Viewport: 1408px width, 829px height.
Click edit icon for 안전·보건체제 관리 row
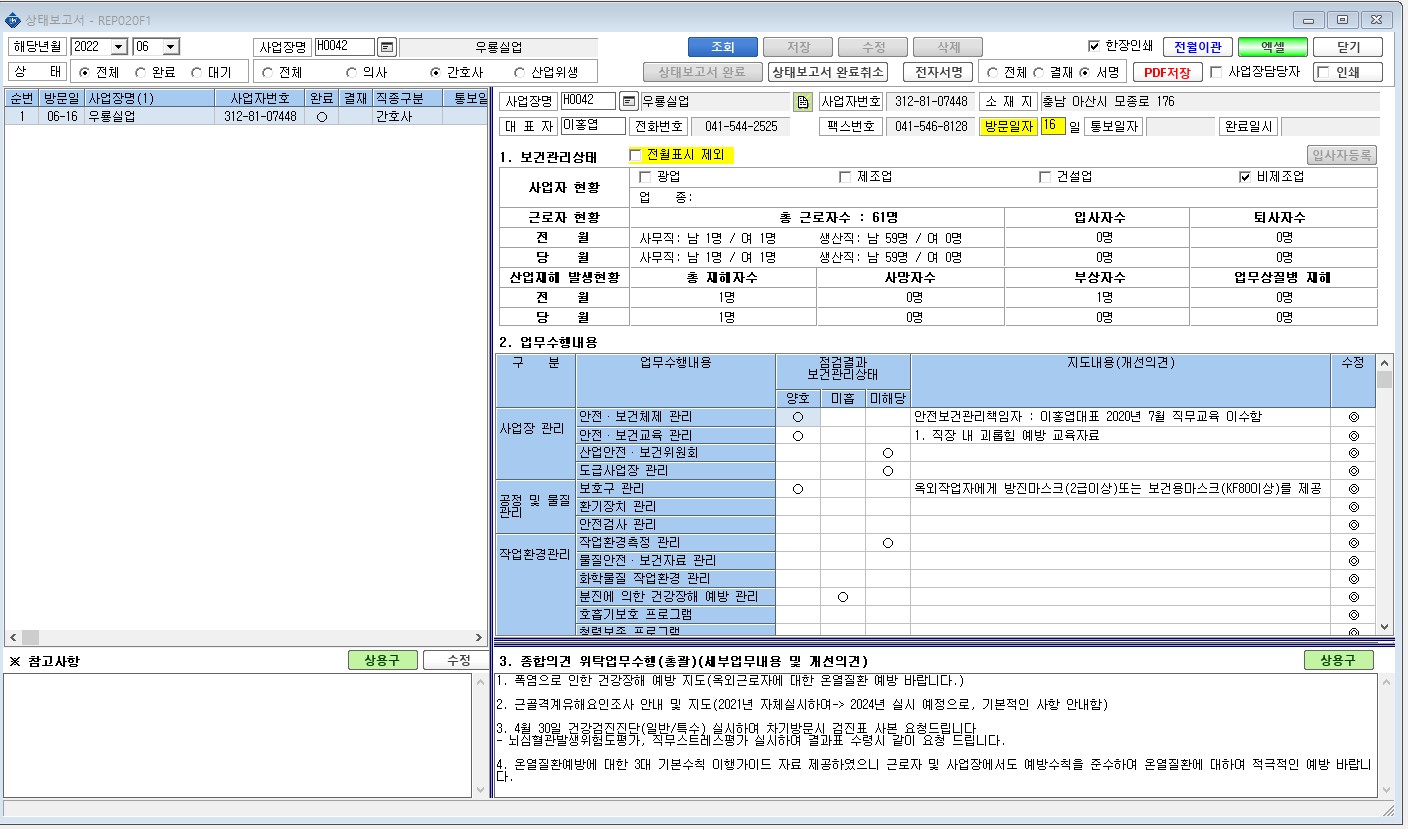click(x=1354, y=417)
